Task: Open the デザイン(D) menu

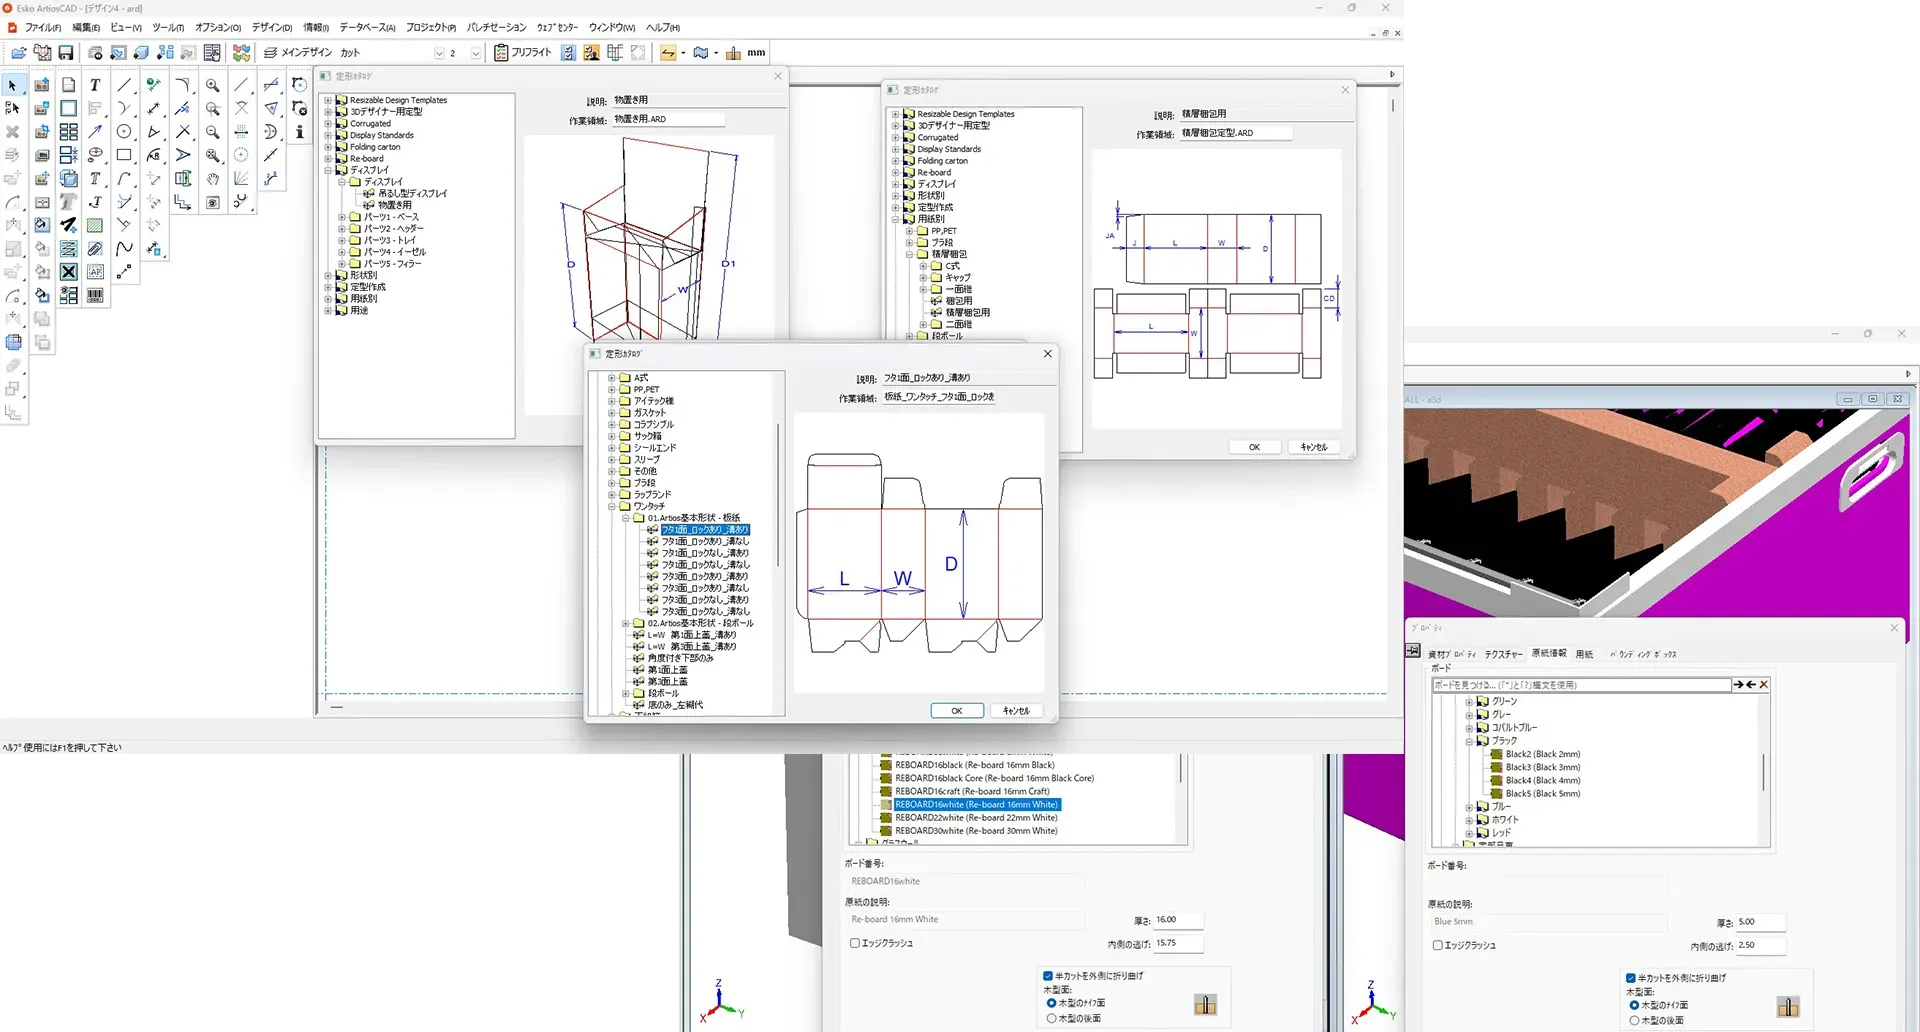Action: point(271,27)
